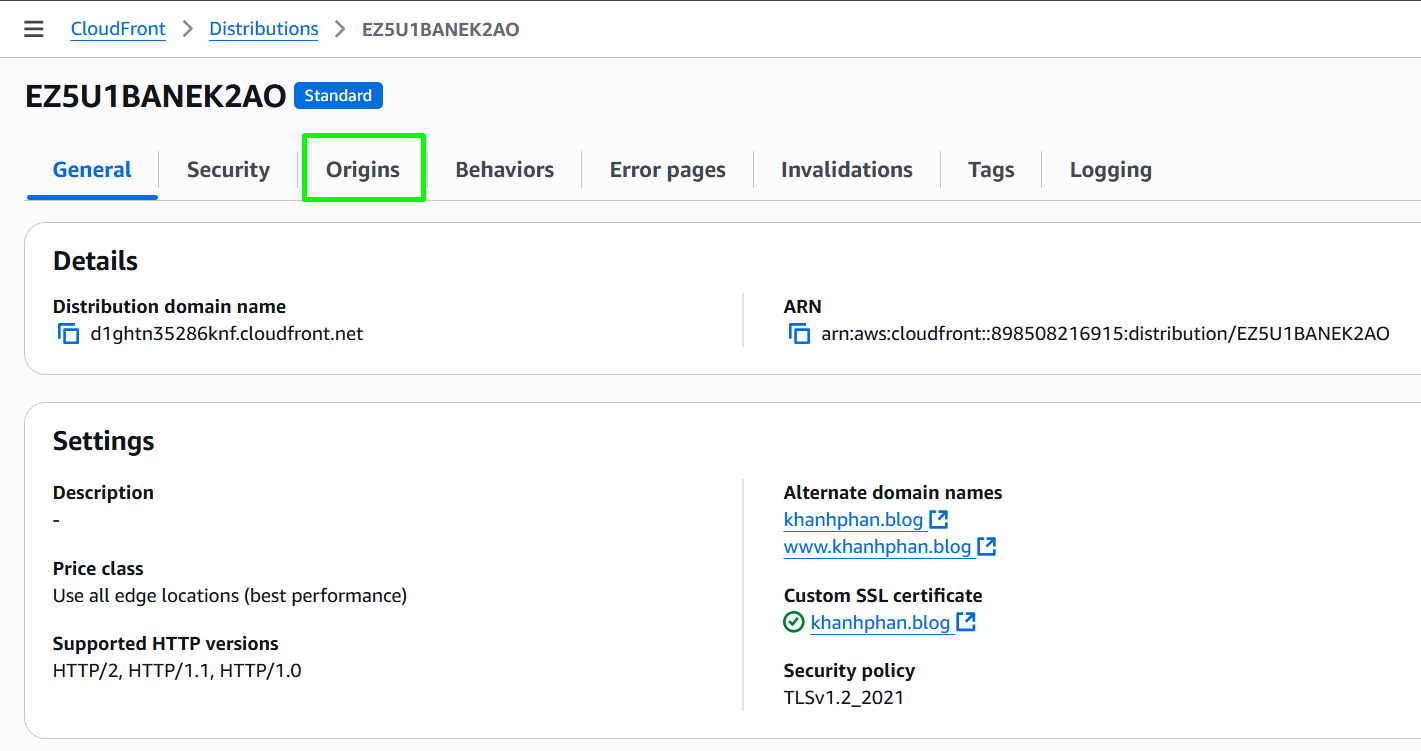
Task: Go to CloudFront breadcrumb
Action: click(118, 29)
